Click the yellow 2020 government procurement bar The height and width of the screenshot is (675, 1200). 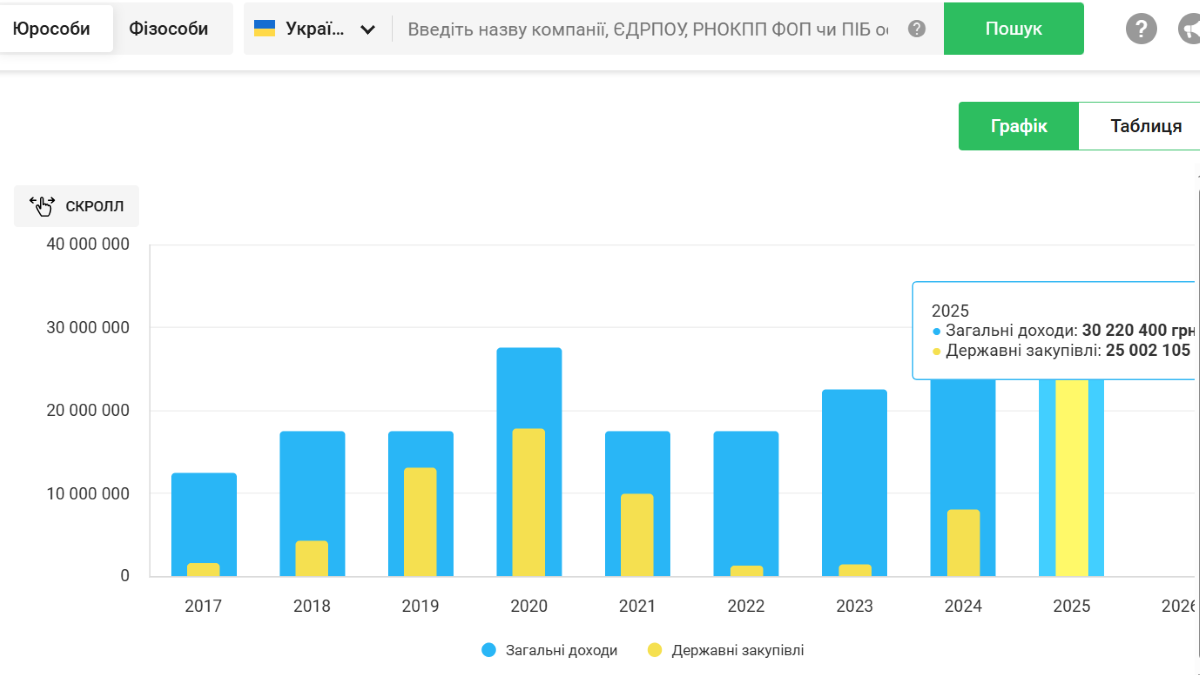click(x=529, y=502)
